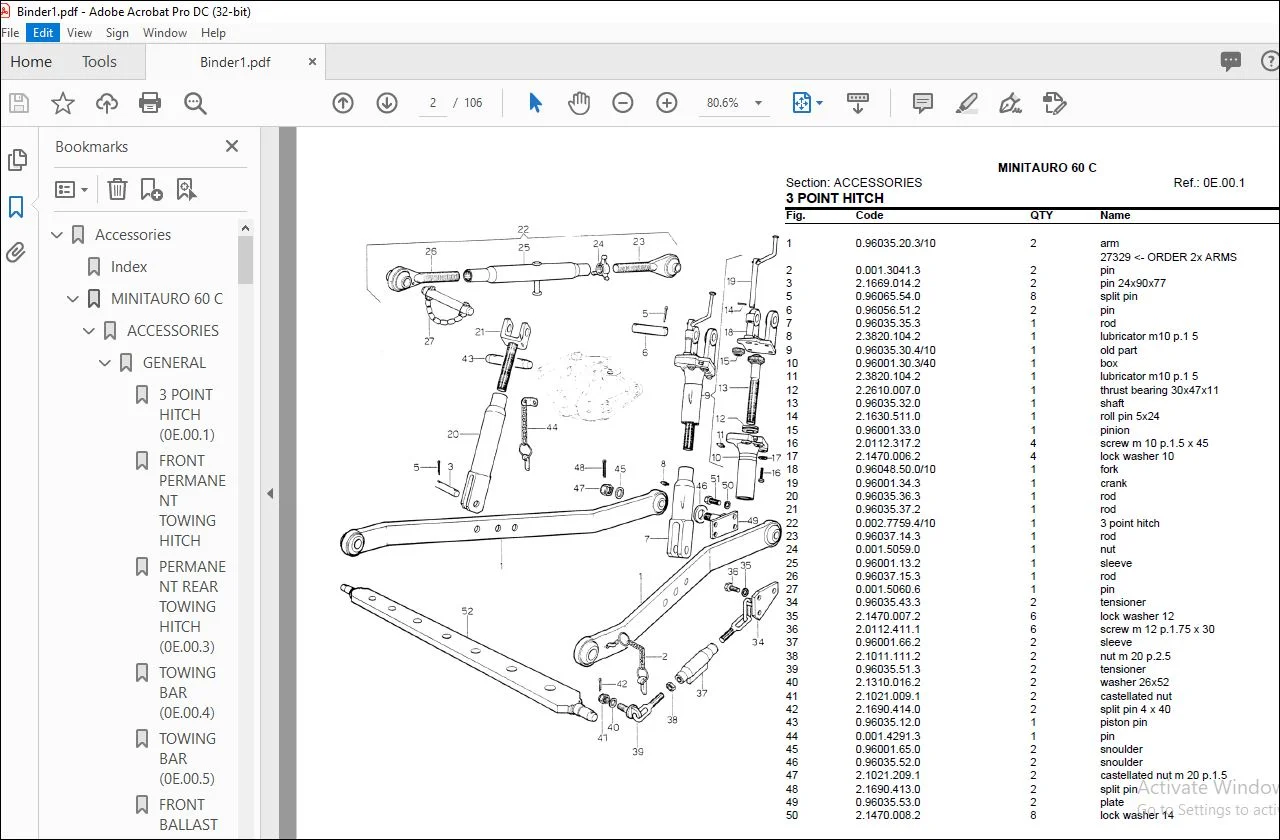This screenshot has width=1280, height=840.
Task: Zoom out with the minus button
Action: [623, 103]
